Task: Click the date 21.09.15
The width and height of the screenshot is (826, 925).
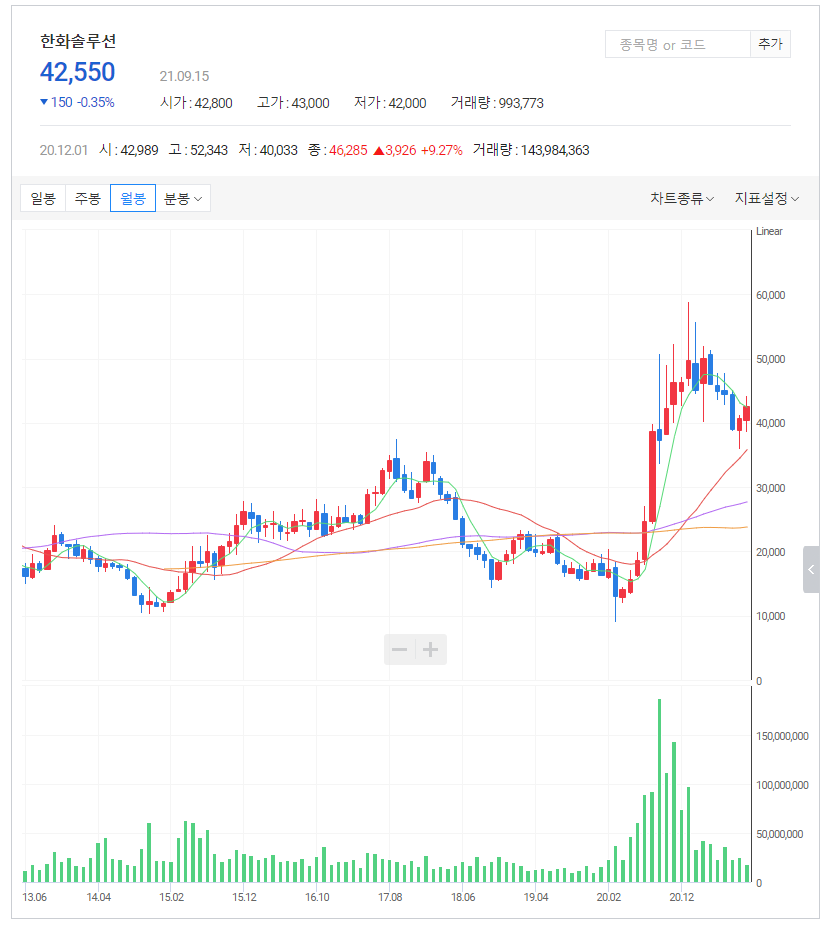Action: 184,76
